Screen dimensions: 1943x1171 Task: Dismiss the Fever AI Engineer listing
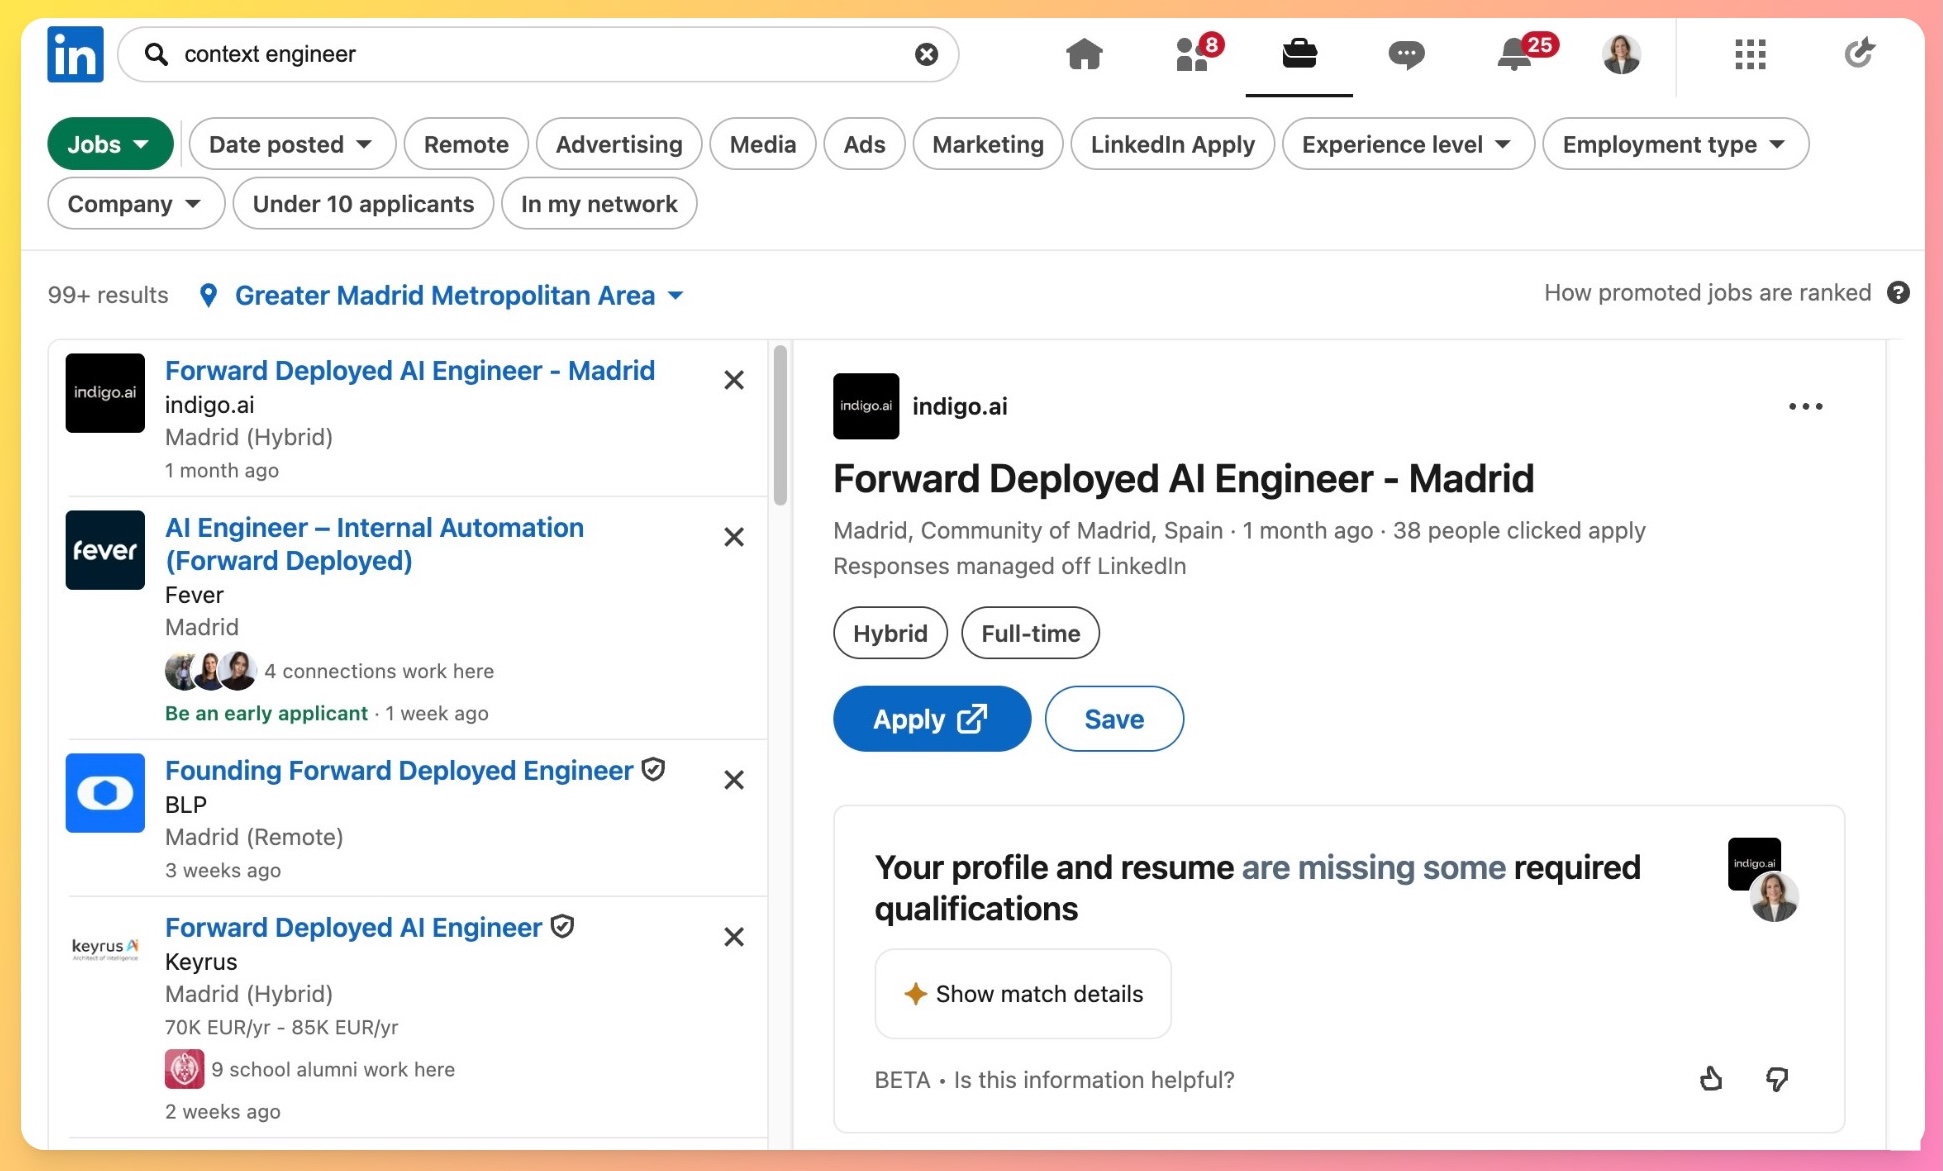point(734,537)
